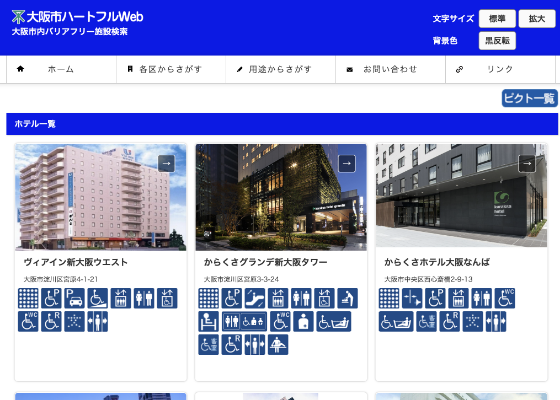Click 大阪市内バリアフリー施設検索 subtitle
560x400 pixels.
[70, 31]
